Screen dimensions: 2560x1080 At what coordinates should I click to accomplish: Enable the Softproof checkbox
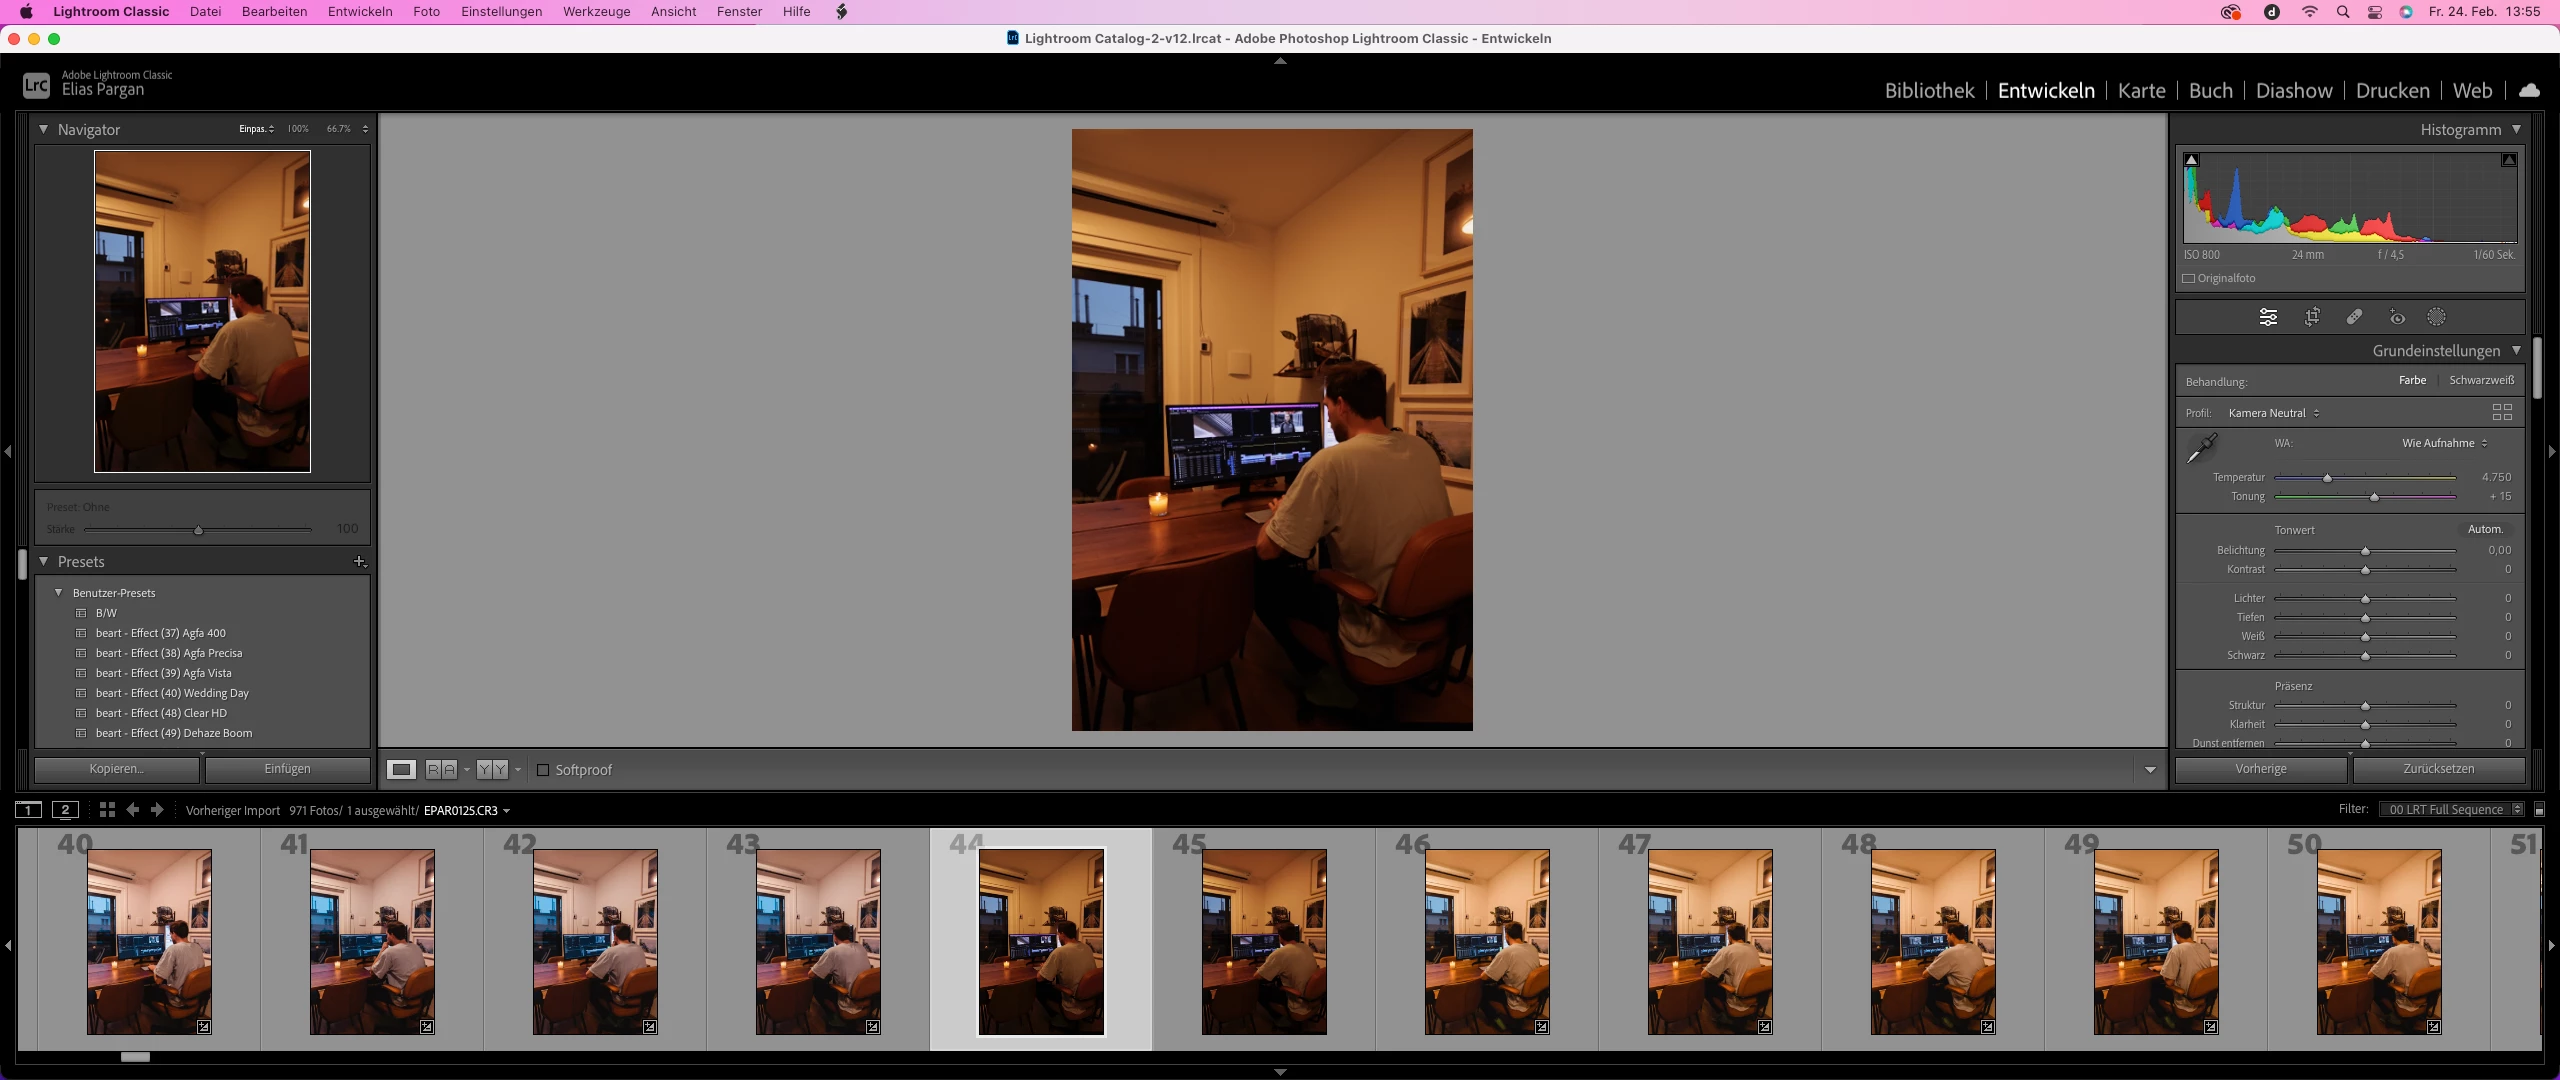coord(543,770)
